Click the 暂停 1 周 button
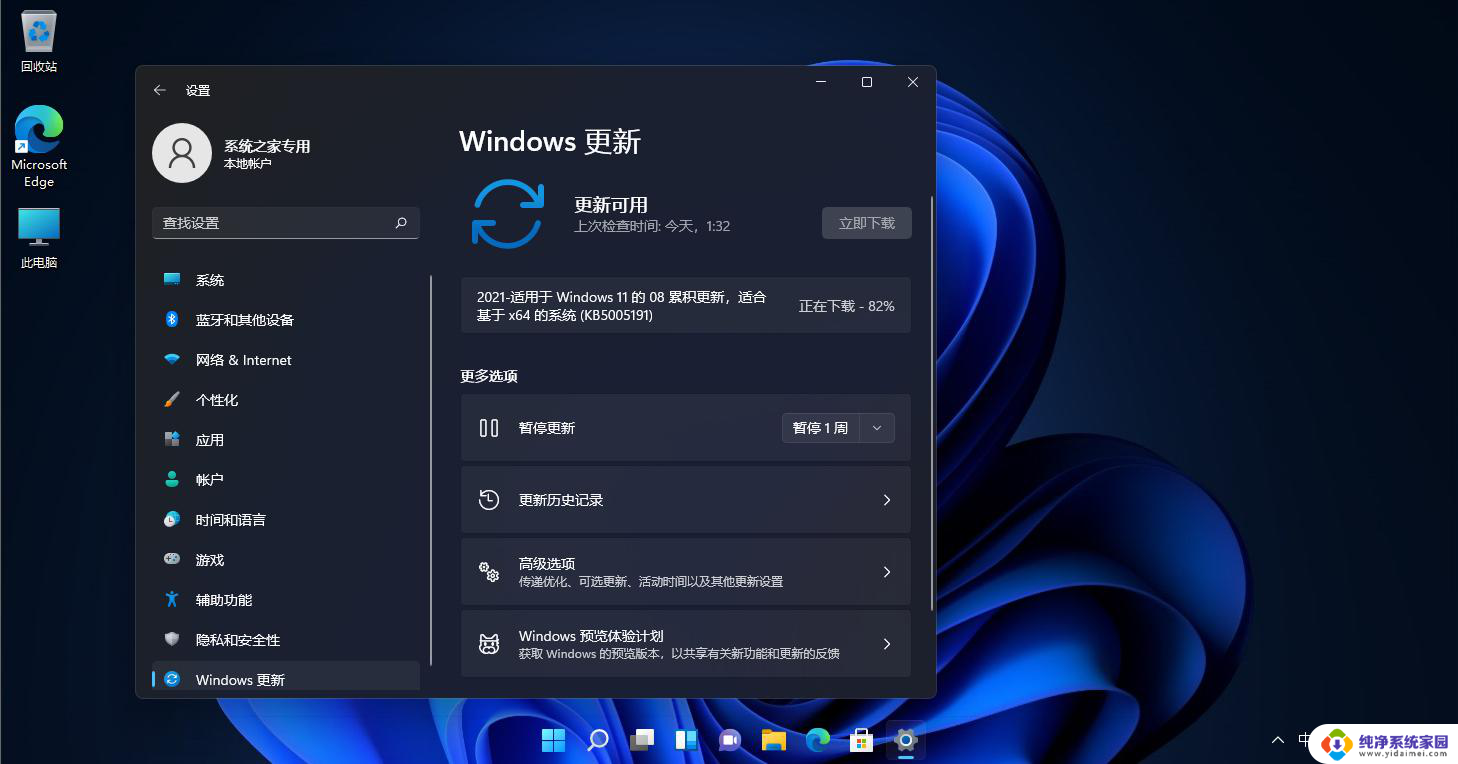The height and width of the screenshot is (764, 1458). click(820, 428)
